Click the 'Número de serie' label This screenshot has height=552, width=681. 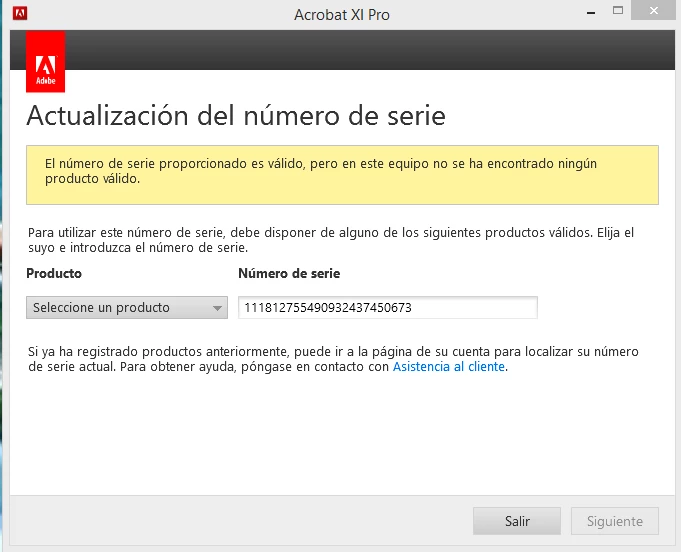(x=289, y=273)
